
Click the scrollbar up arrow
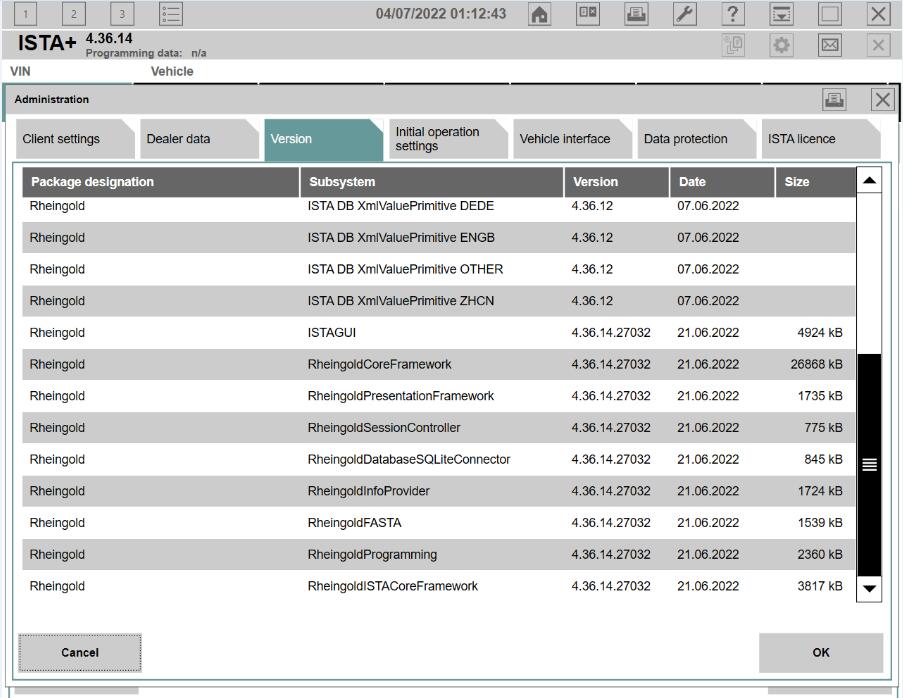pyautogui.click(x=869, y=180)
